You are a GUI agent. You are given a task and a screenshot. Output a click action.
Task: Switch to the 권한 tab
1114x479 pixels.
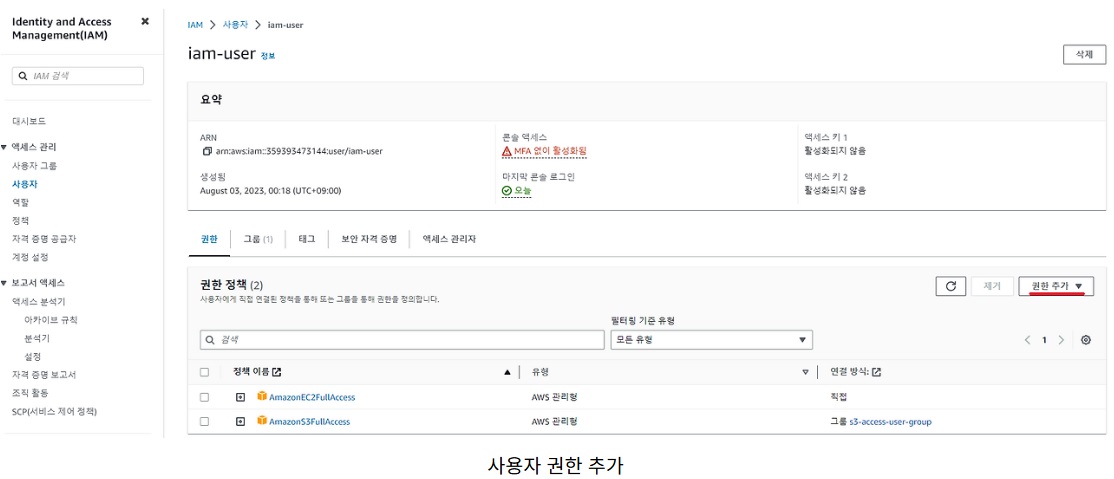point(209,240)
